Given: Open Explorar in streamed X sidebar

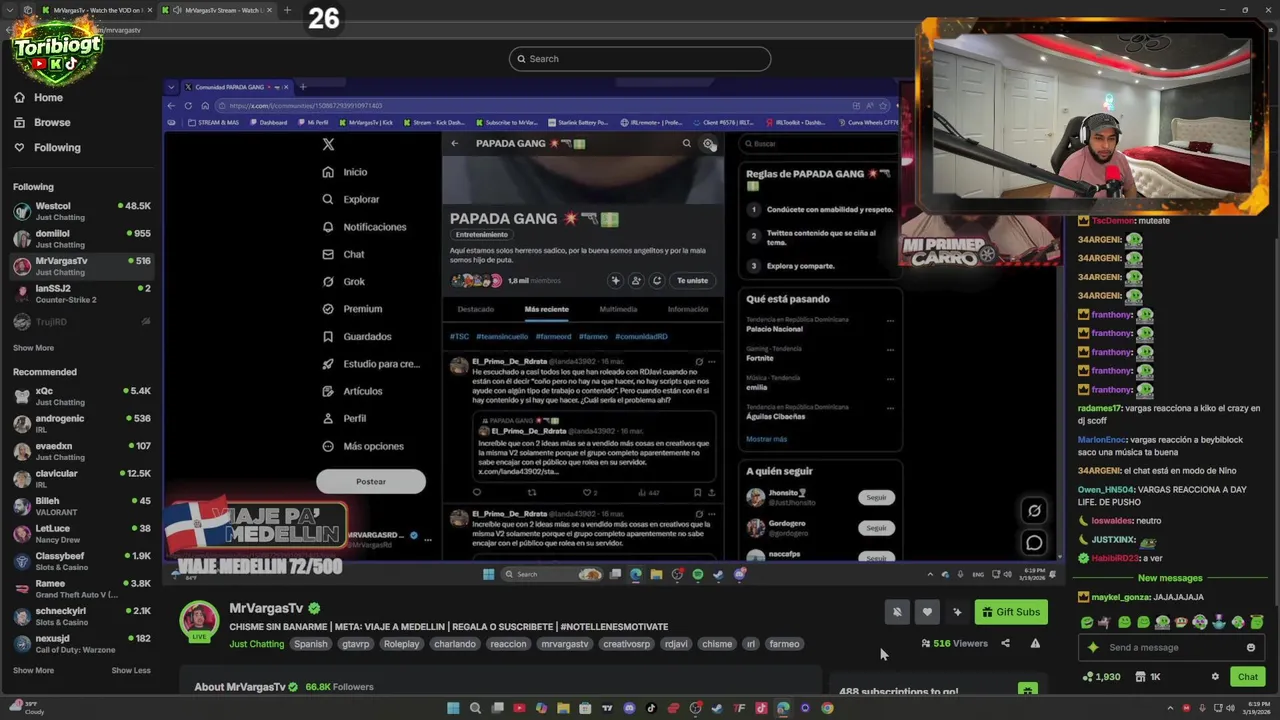Looking at the screenshot, I should pyautogui.click(x=350, y=199).
